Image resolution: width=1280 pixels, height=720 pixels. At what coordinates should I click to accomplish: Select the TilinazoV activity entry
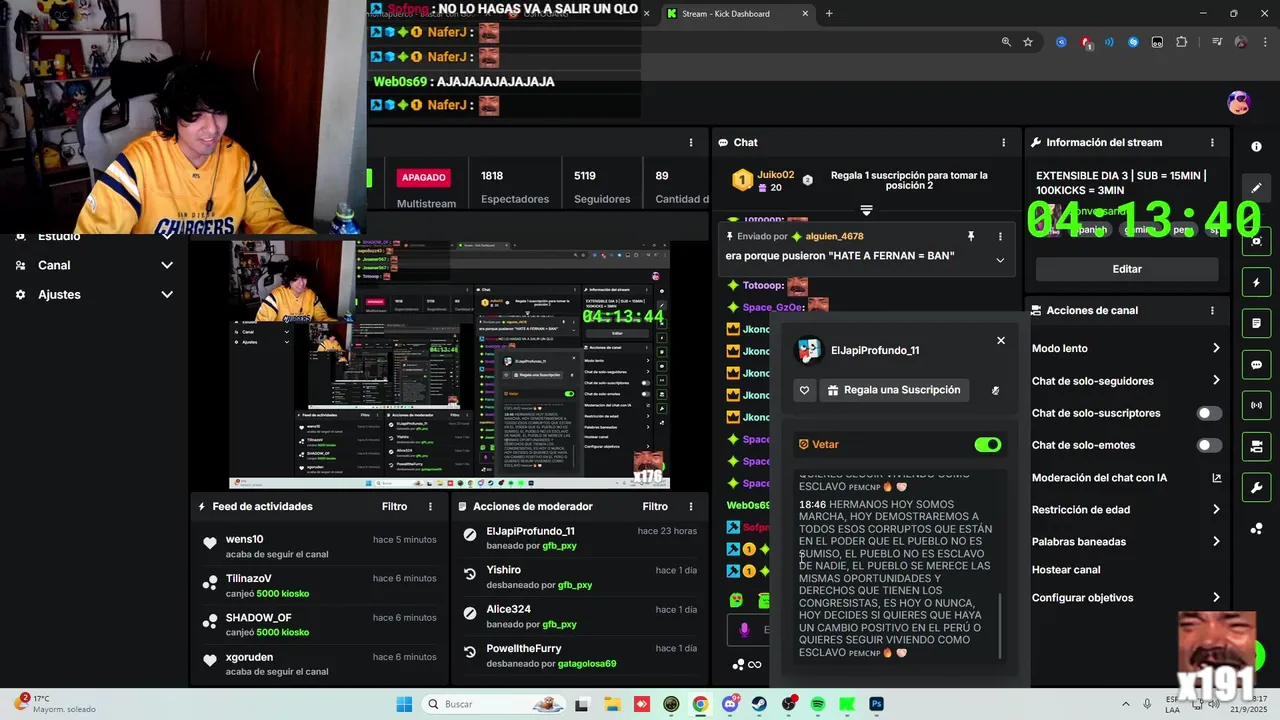[x=319, y=585]
